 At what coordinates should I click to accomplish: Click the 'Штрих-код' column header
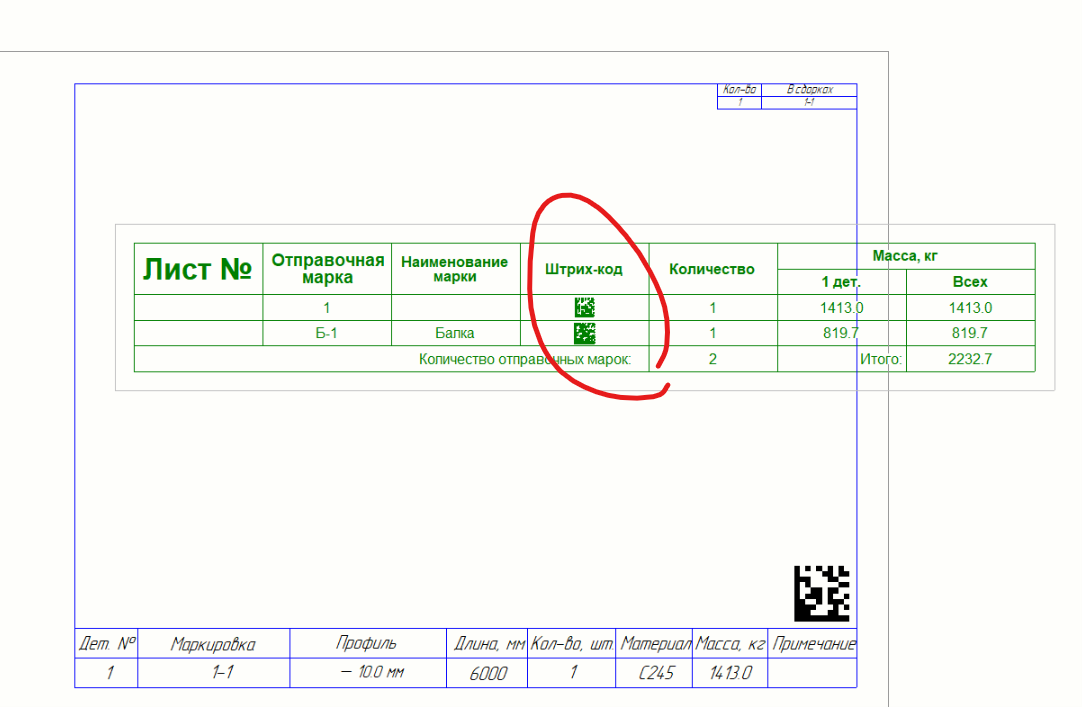click(x=584, y=268)
